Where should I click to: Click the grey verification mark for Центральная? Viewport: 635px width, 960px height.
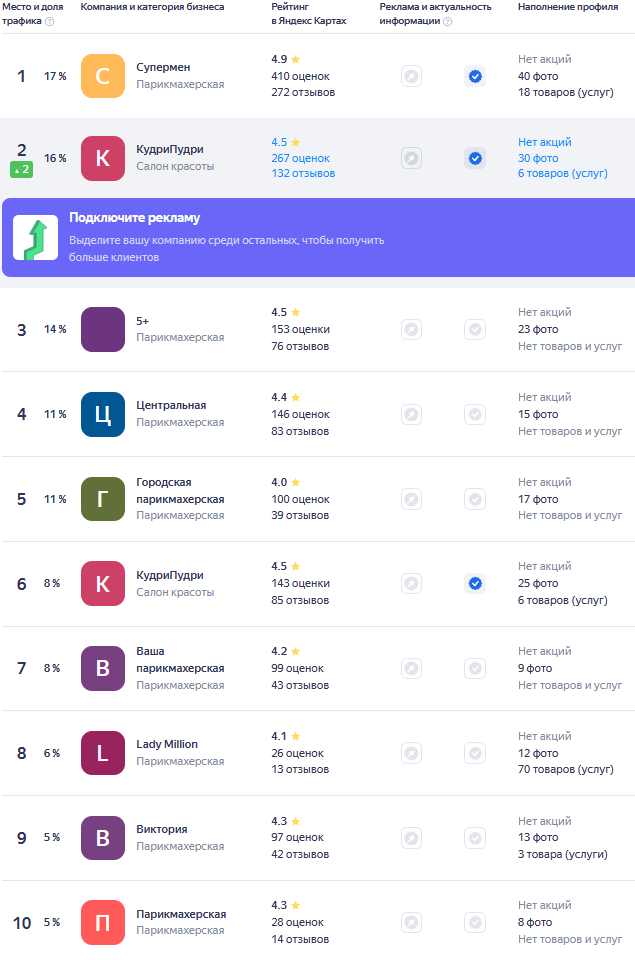click(475, 414)
